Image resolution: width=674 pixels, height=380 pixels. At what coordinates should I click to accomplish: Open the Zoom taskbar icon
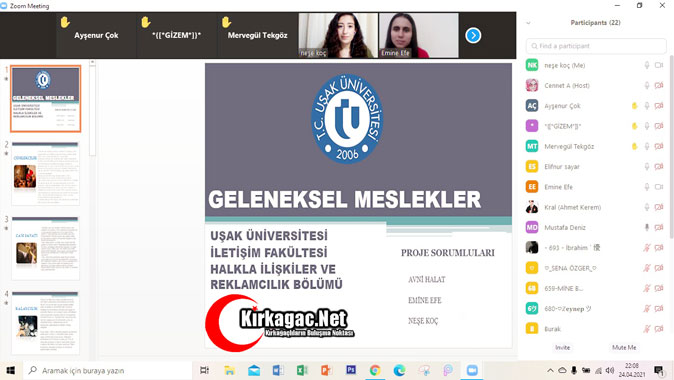472,370
